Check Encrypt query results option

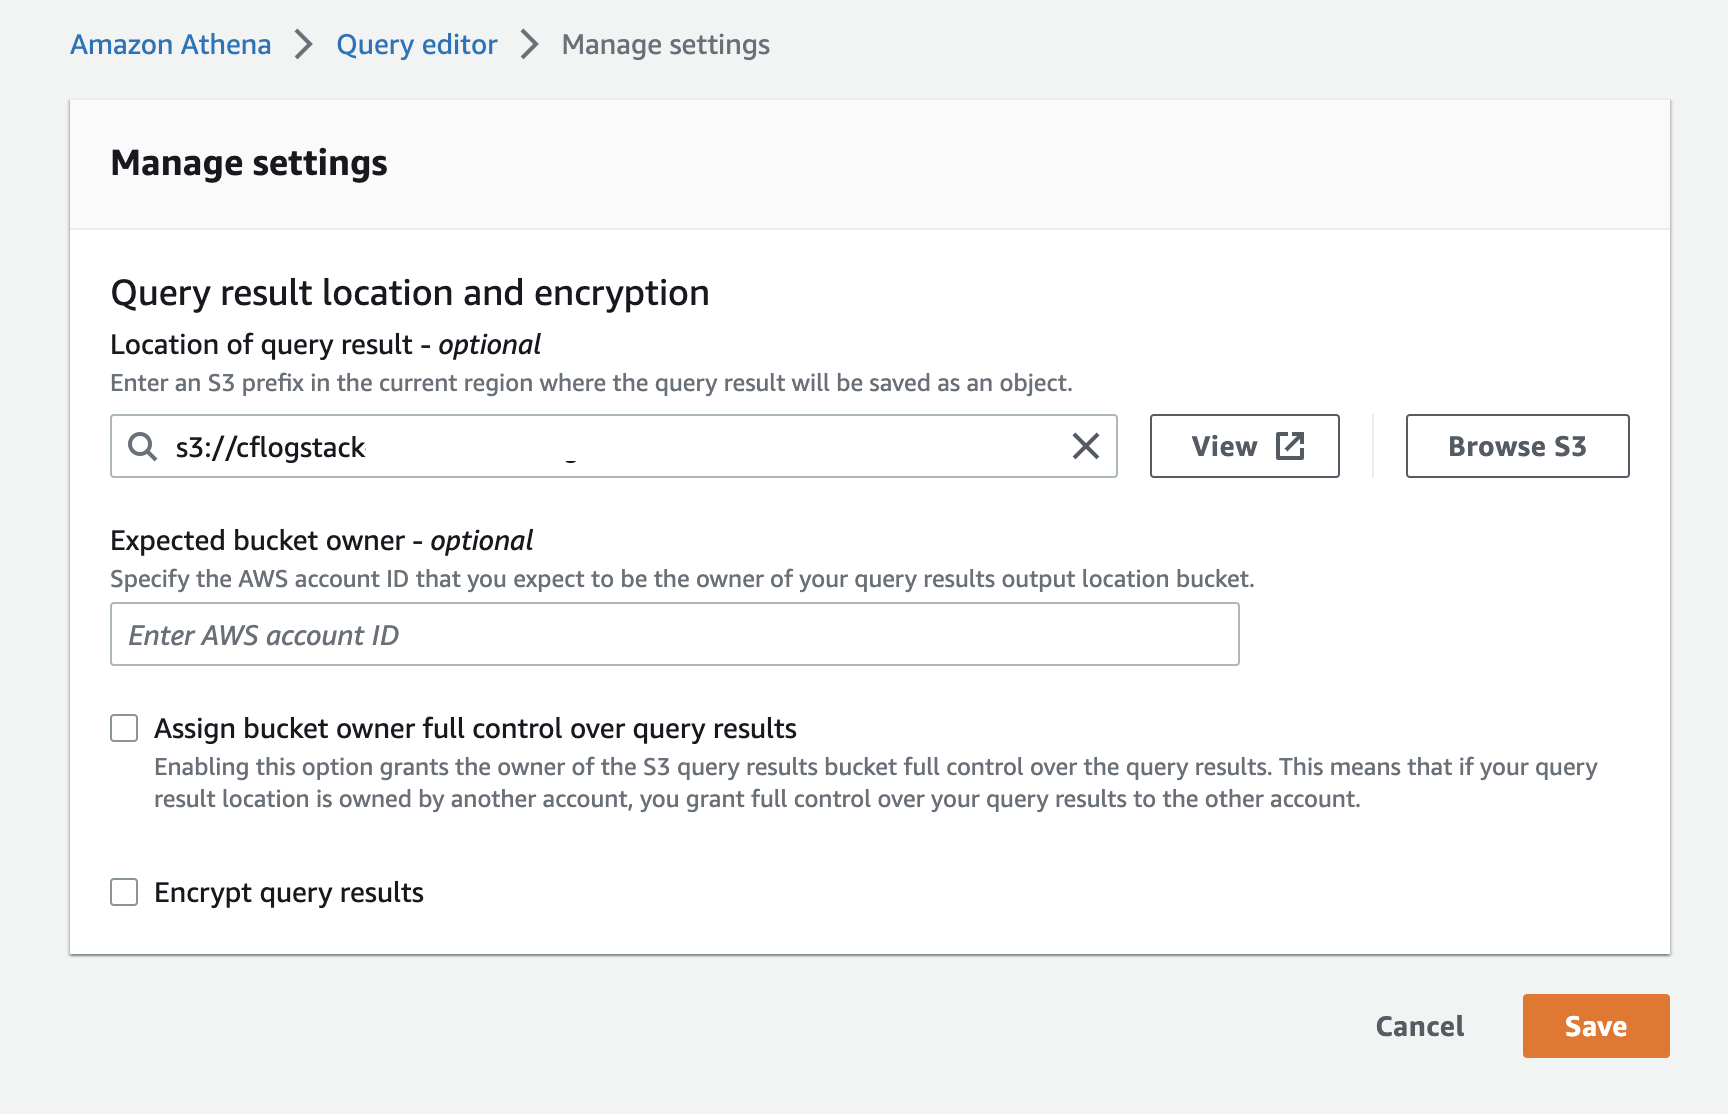click(124, 892)
